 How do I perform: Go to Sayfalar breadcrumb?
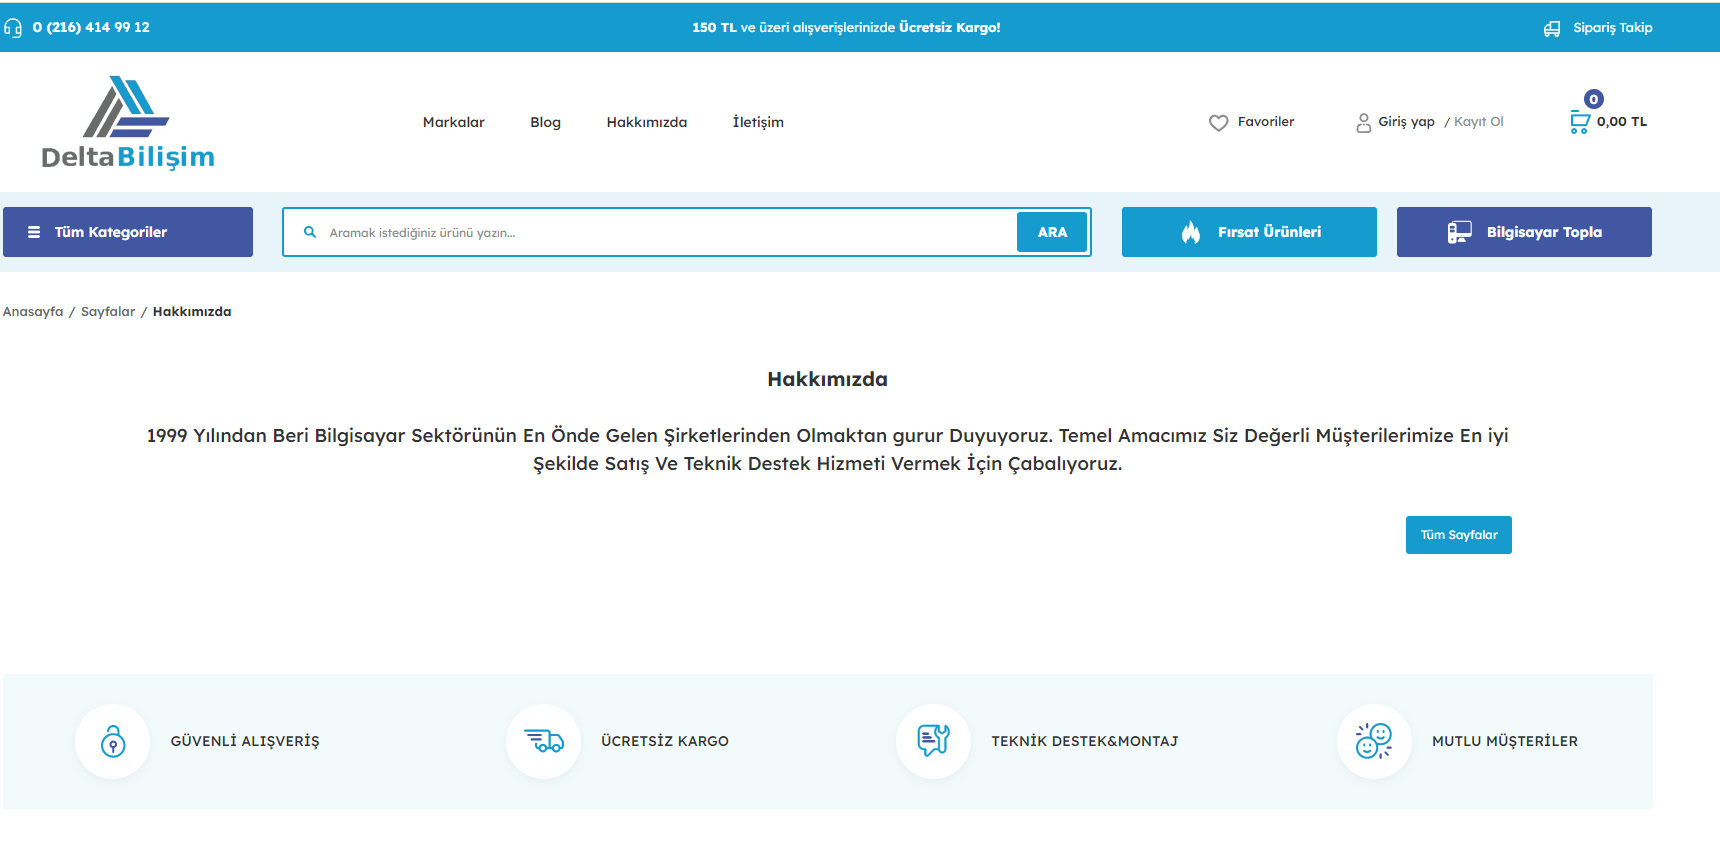[x=108, y=312]
